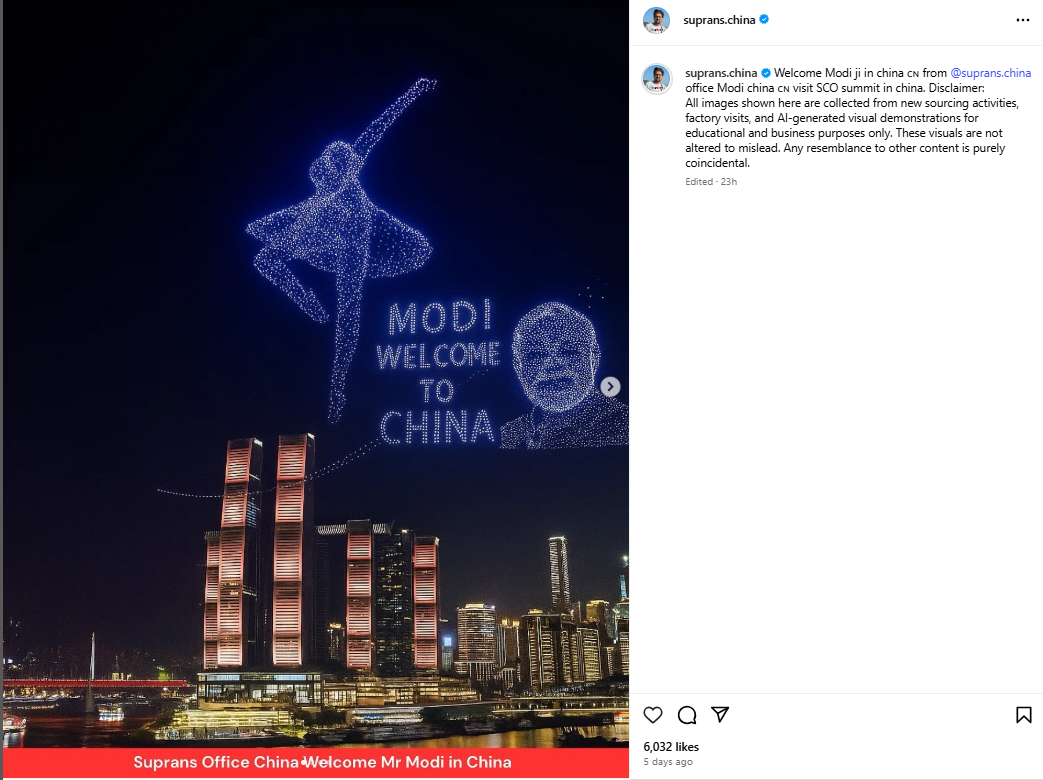The height and width of the screenshot is (780, 1043).
Task: Like the post using the heart icon
Action: click(653, 715)
